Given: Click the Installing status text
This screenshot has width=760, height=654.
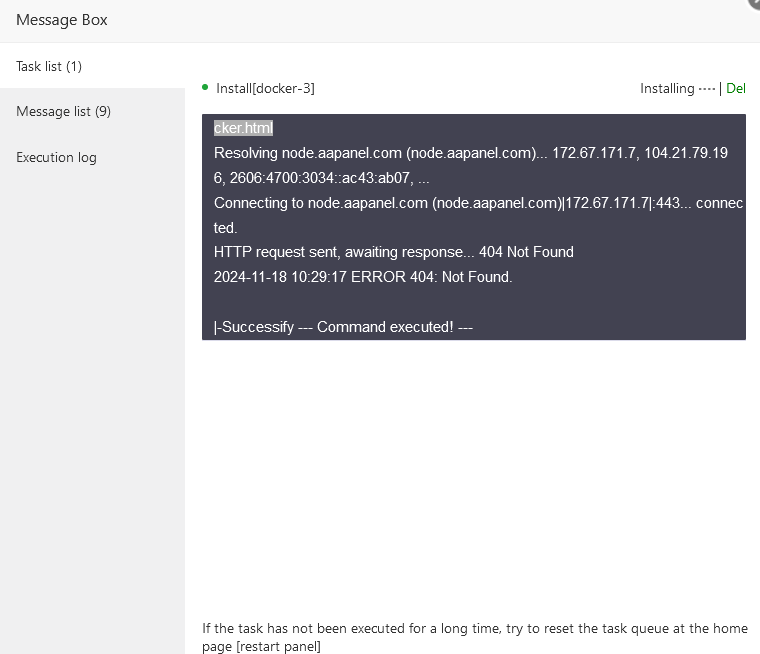Looking at the screenshot, I should [667, 88].
